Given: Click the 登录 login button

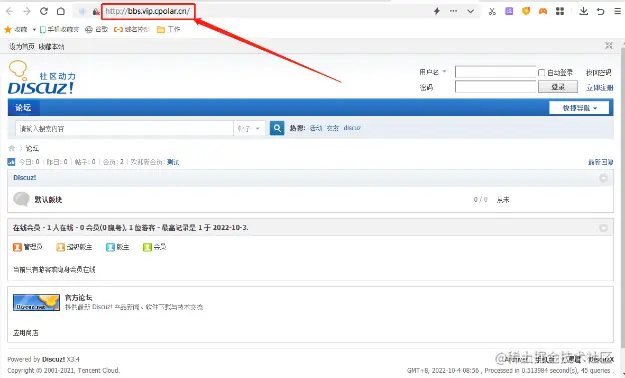Looking at the screenshot, I should click(x=558, y=87).
